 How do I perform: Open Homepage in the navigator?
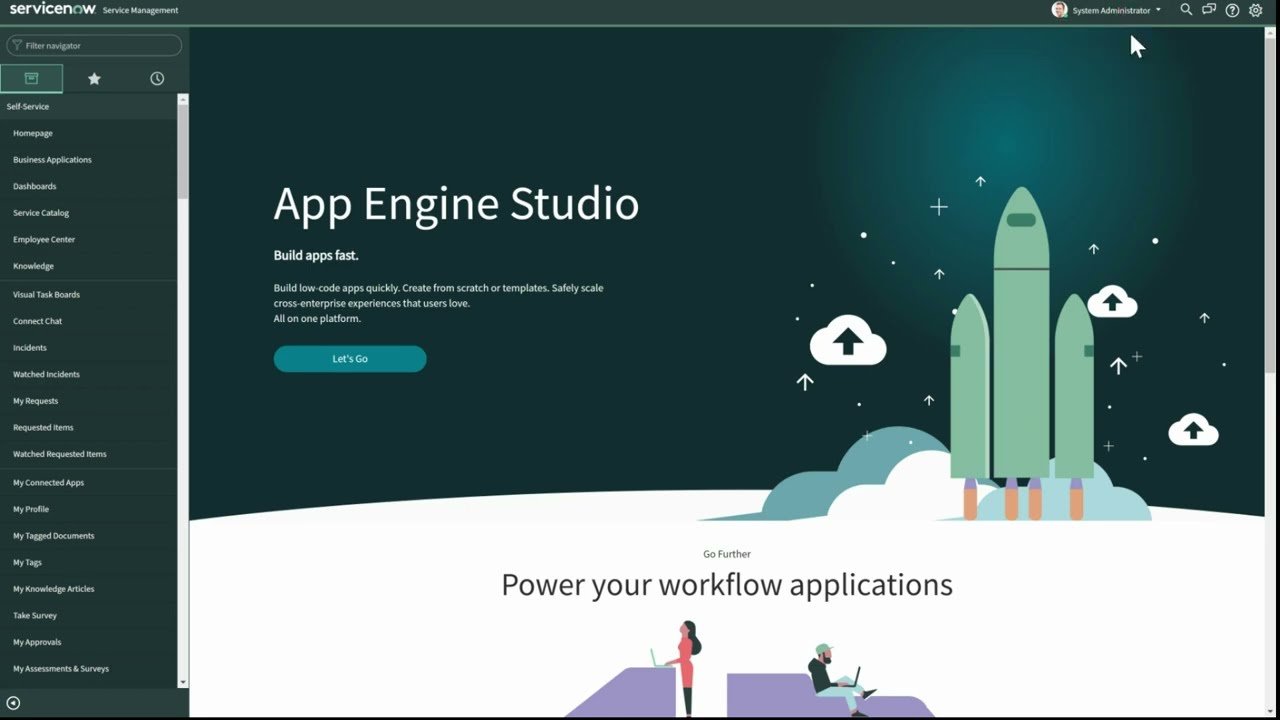tap(33, 133)
